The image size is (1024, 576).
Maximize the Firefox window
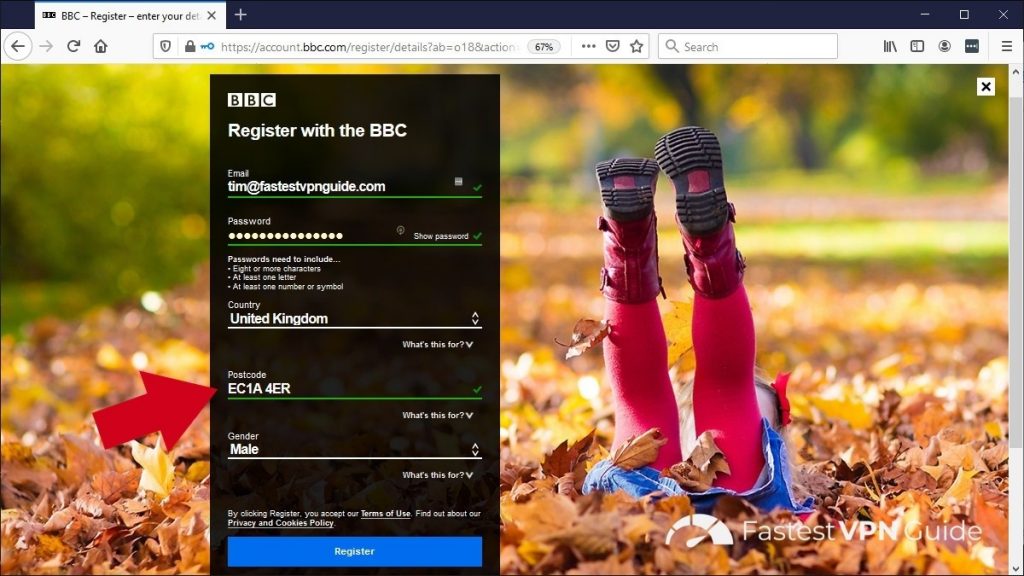(x=964, y=14)
